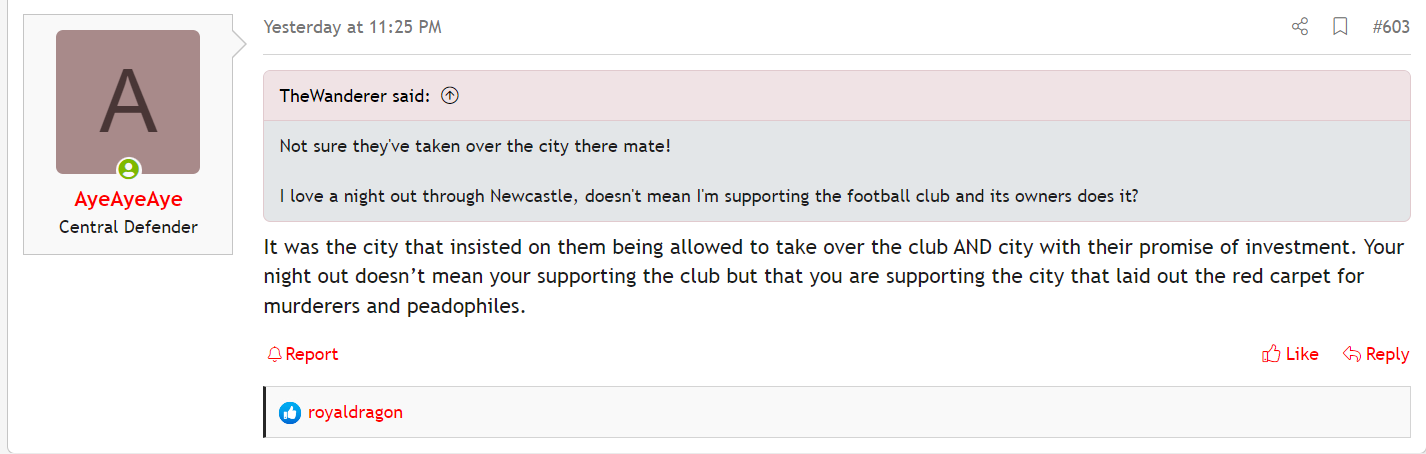Click the 'Central Defender' user title
1426x454 pixels.
tap(128, 227)
